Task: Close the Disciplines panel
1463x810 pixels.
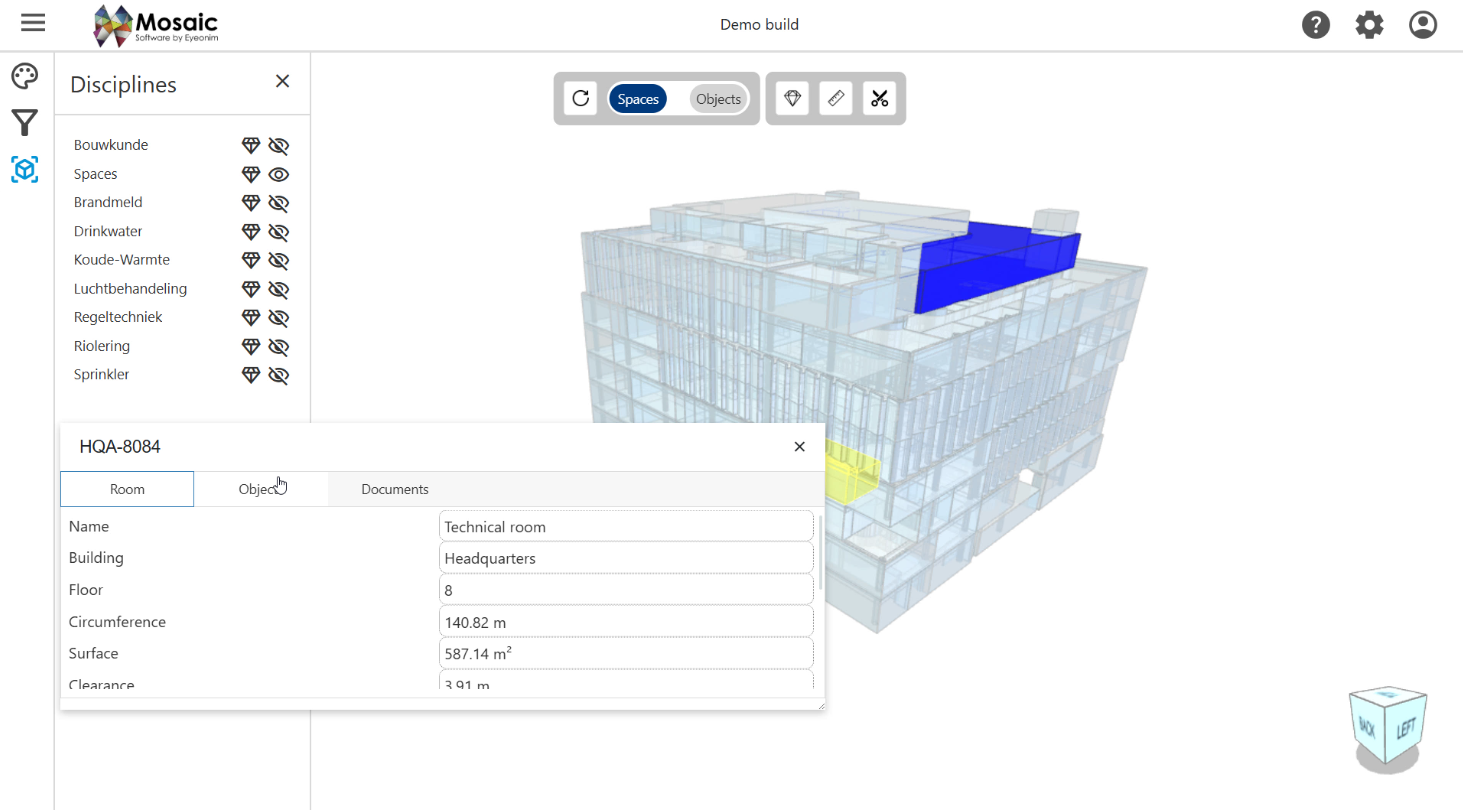Action: click(x=283, y=81)
